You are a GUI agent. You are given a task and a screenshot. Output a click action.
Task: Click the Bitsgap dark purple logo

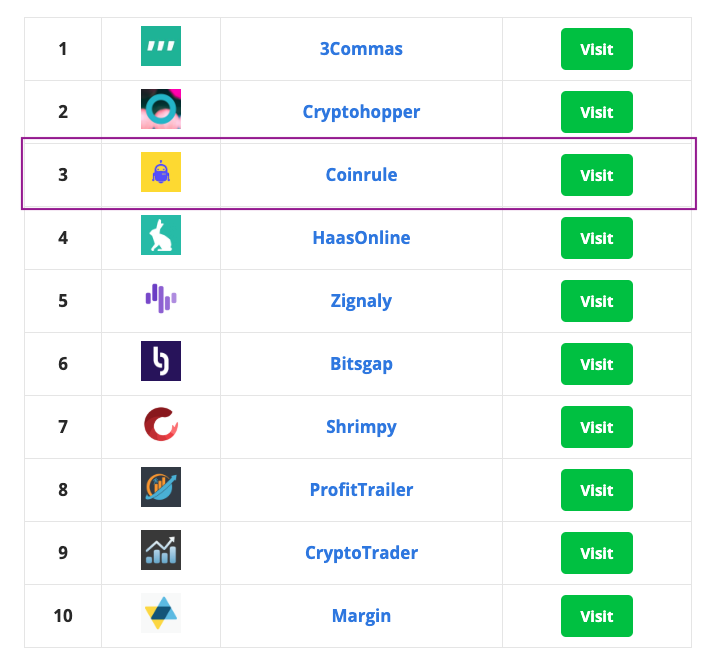pyautogui.click(x=161, y=361)
